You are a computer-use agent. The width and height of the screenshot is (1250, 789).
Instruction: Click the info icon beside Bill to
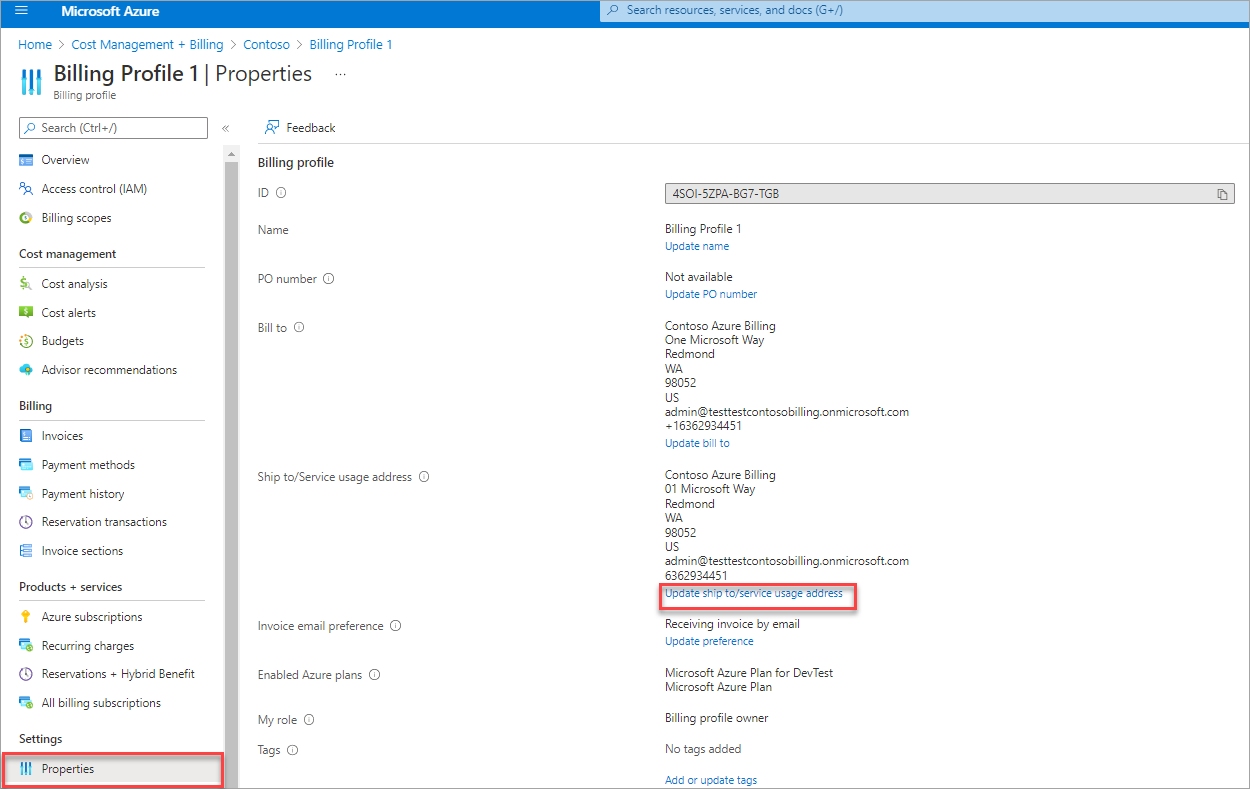[299, 327]
